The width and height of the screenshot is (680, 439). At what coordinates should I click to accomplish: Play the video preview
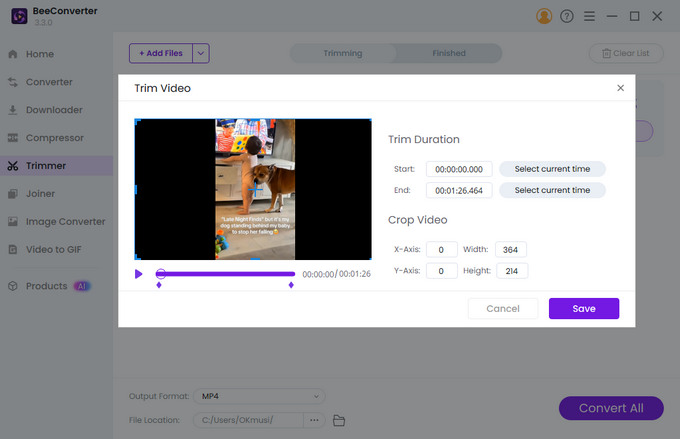coord(138,274)
